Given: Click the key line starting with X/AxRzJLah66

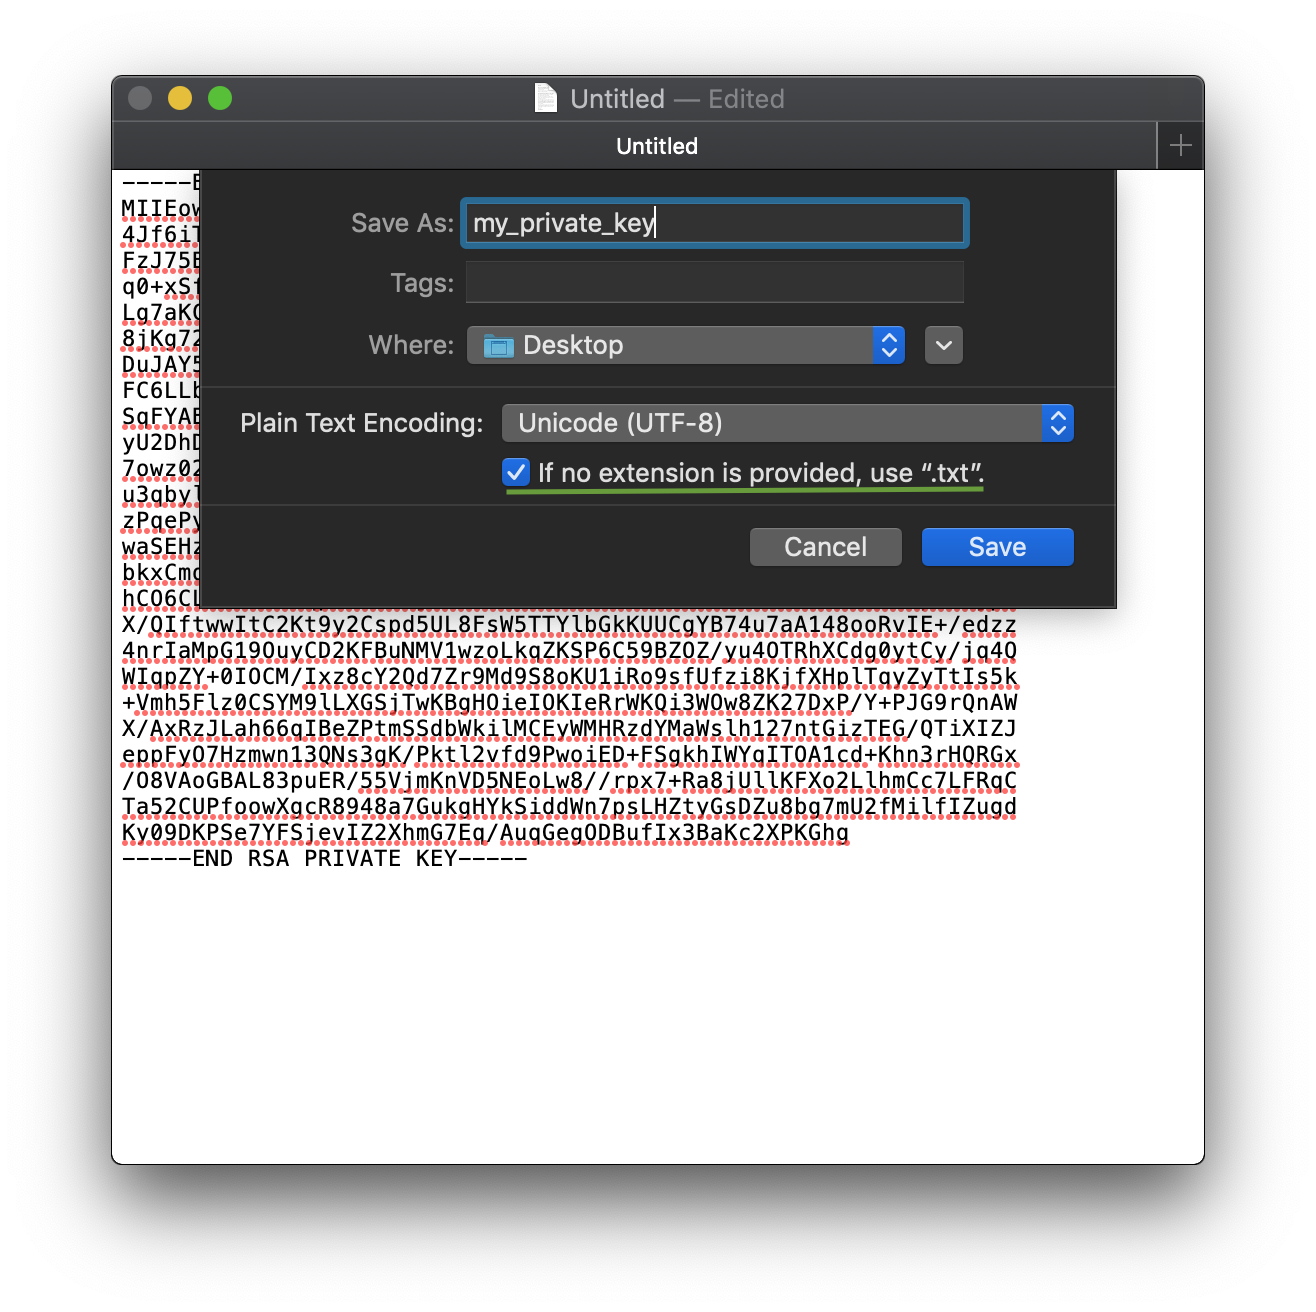Looking at the screenshot, I should (x=569, y=729).
